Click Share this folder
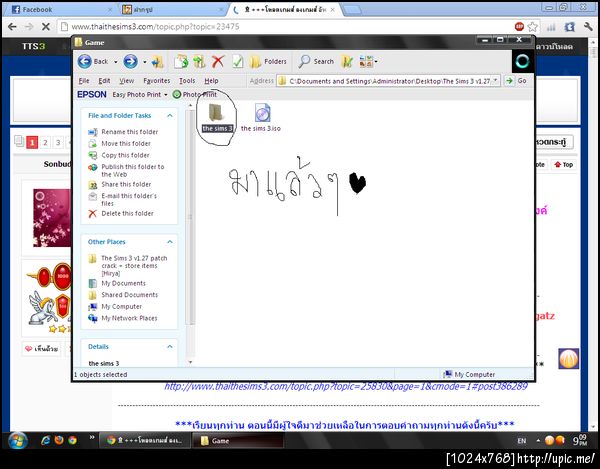The height and width of the screenshot is (469, 600). [x=126, y=184]
